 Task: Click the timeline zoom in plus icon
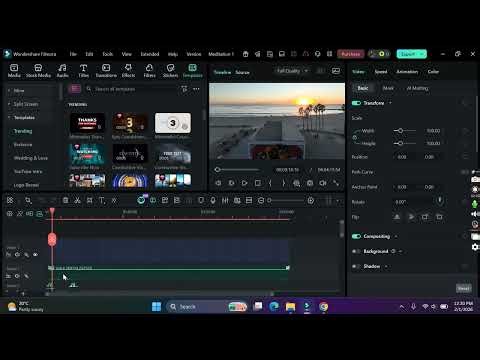click(x=311, y=200)
